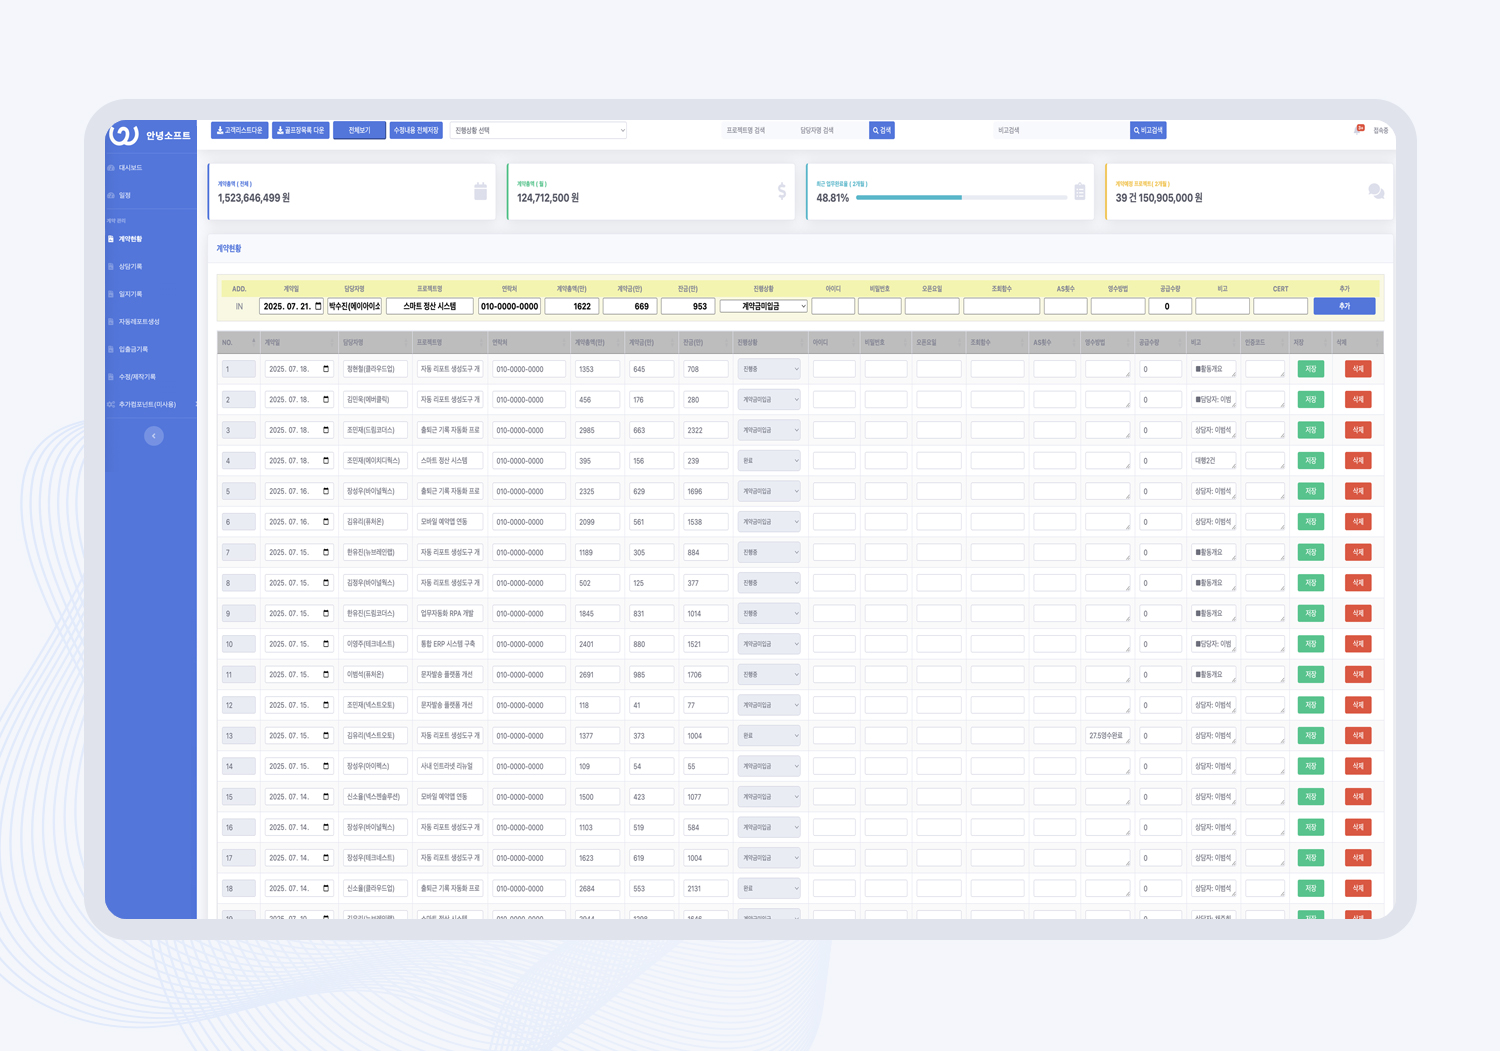This screenshot has width=1500, height=1051.
Task: Open calendar icon for row 13 date
Action: point(326,736)
